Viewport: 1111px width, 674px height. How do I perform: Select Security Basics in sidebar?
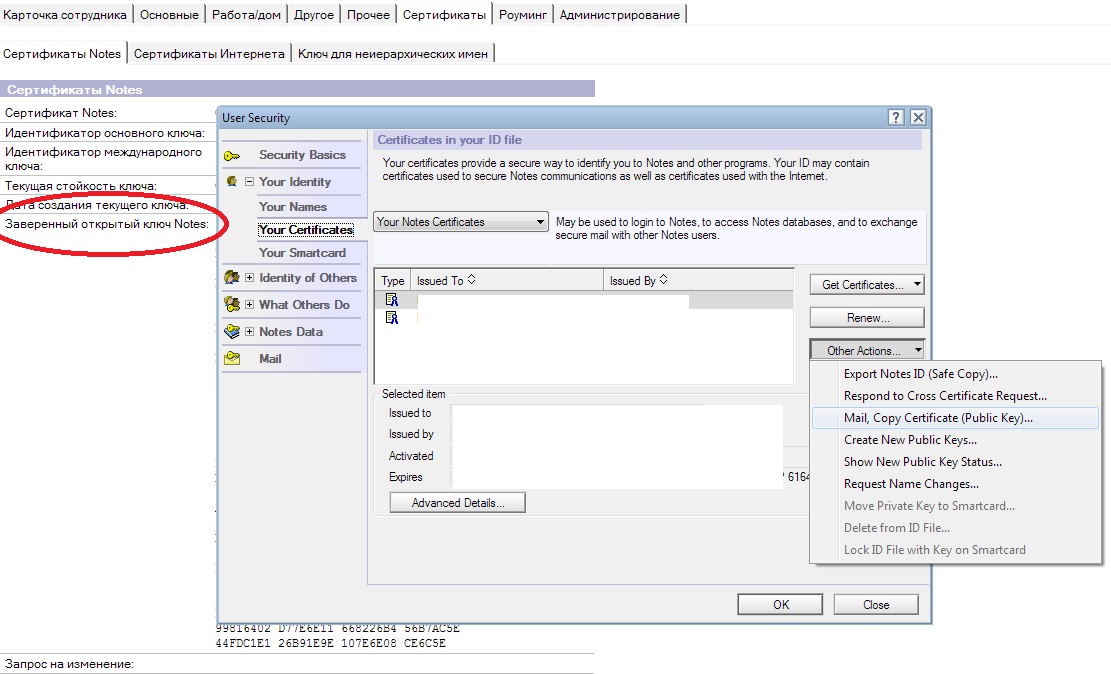click(302, 155)
